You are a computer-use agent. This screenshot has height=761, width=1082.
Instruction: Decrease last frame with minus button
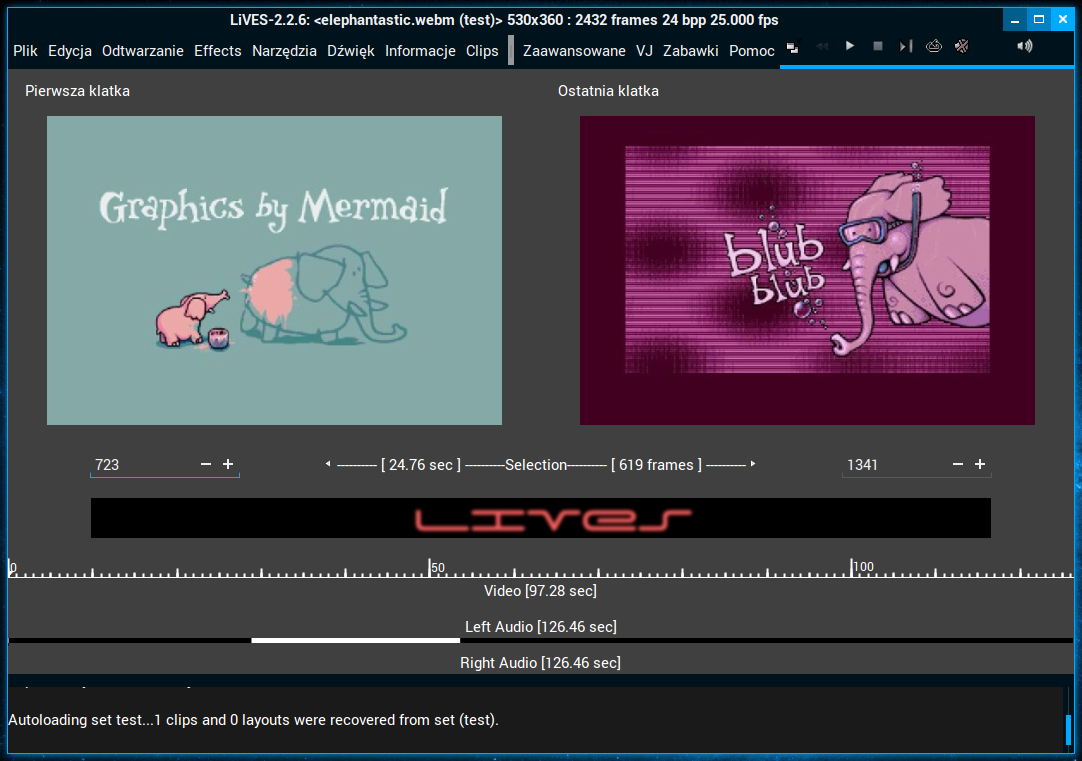tap(958, 464)
